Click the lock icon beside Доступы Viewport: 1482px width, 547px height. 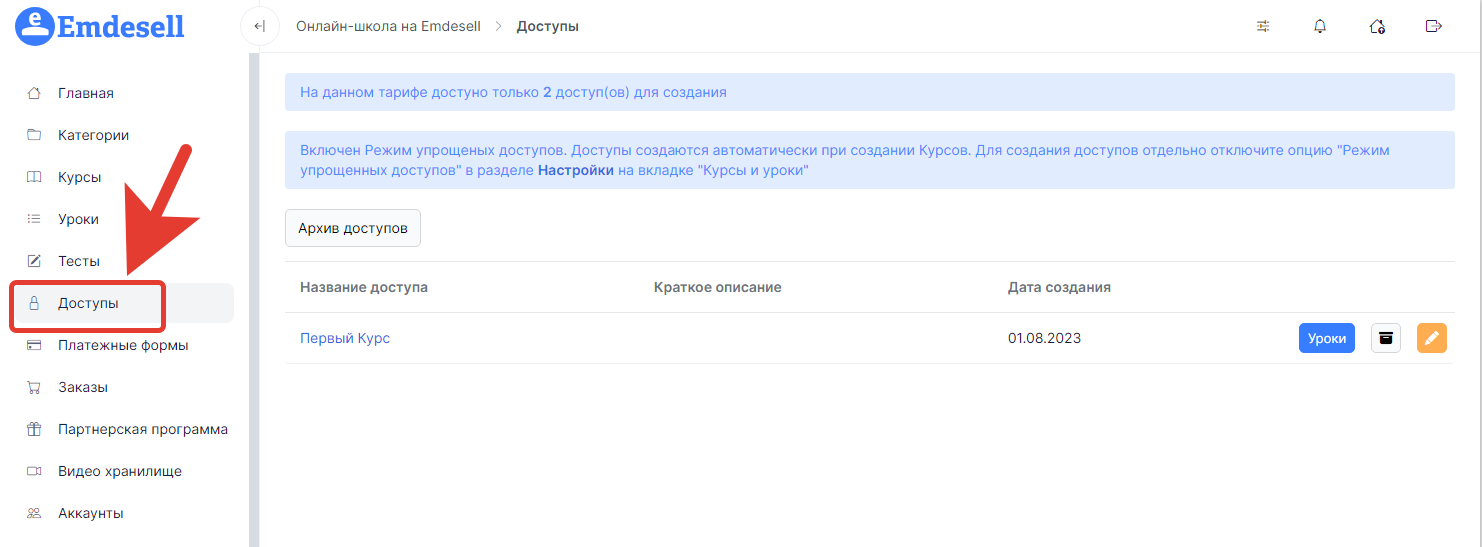34,303
